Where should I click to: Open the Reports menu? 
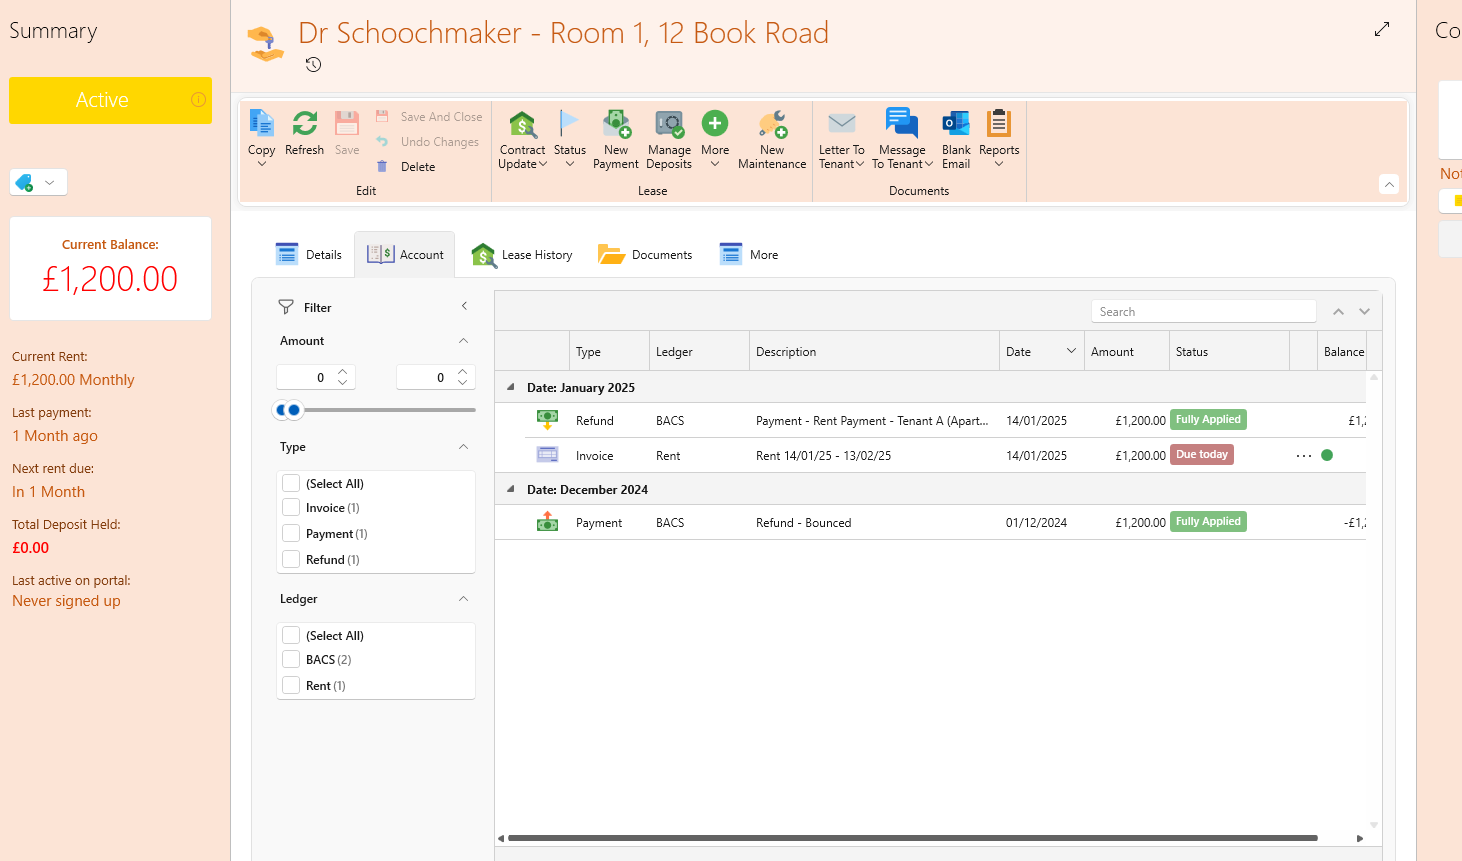(999, 140)
